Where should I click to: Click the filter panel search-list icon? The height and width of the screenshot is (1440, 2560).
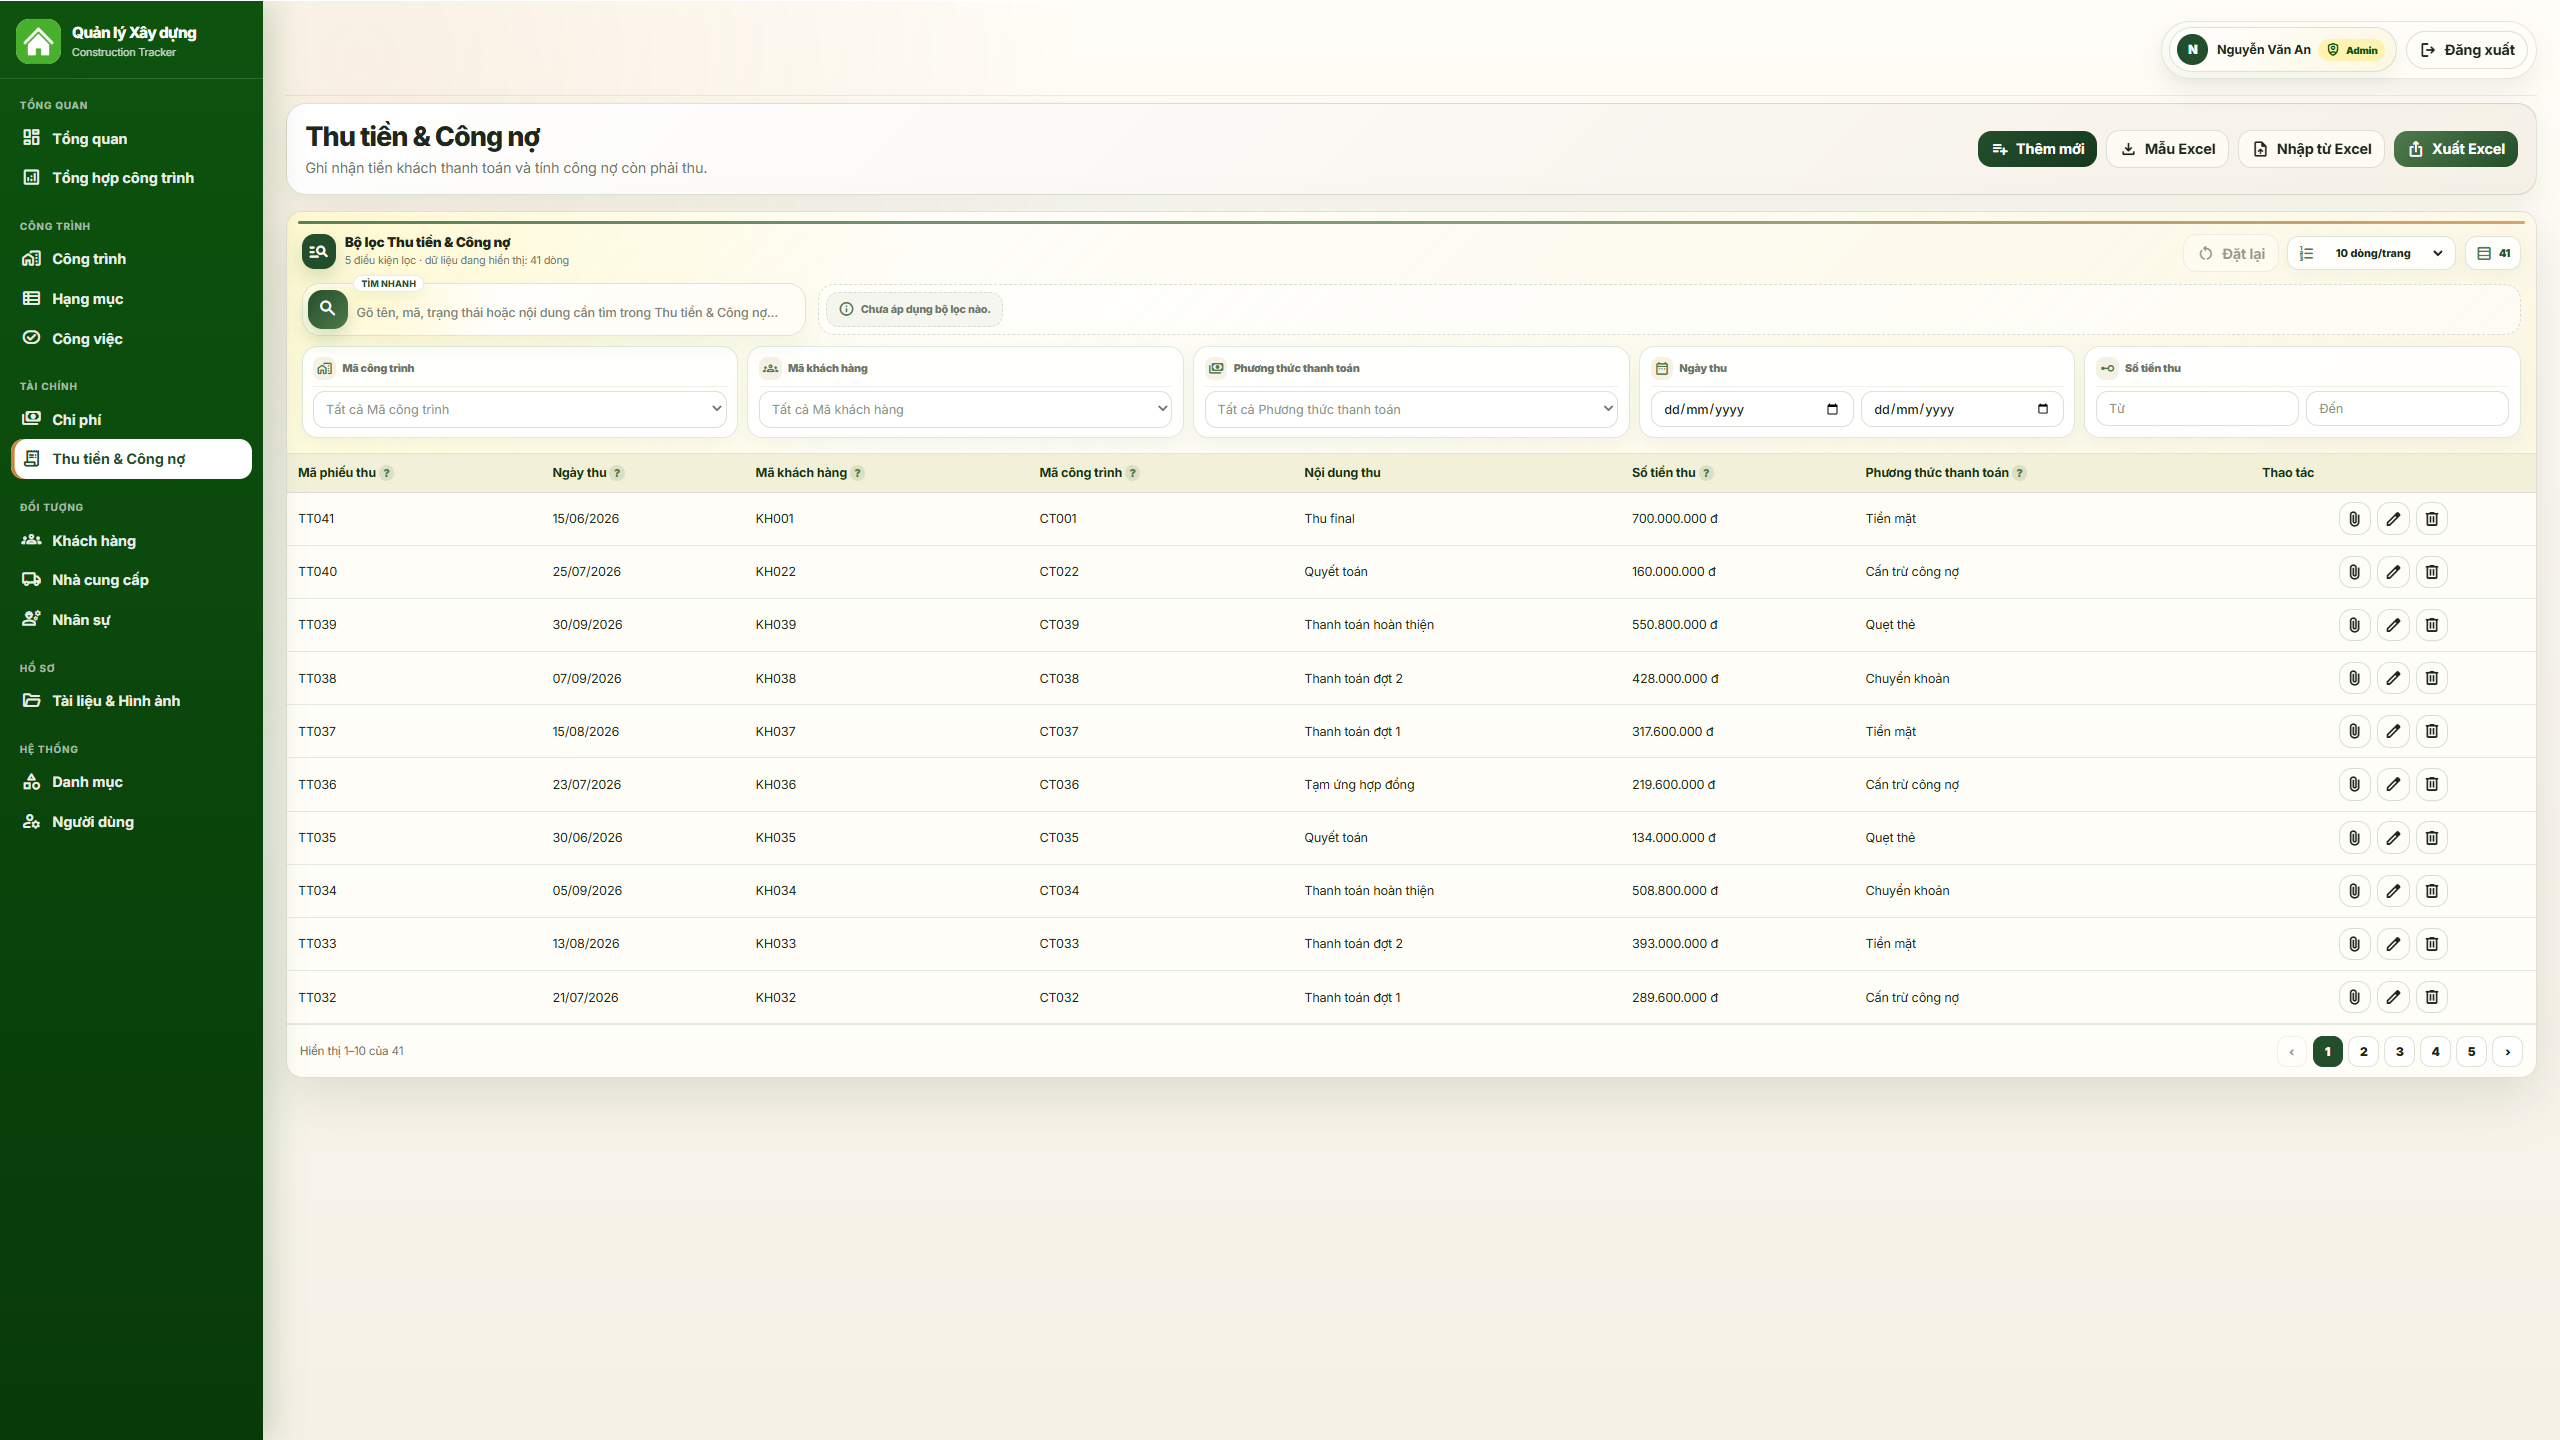pos(319,251)
